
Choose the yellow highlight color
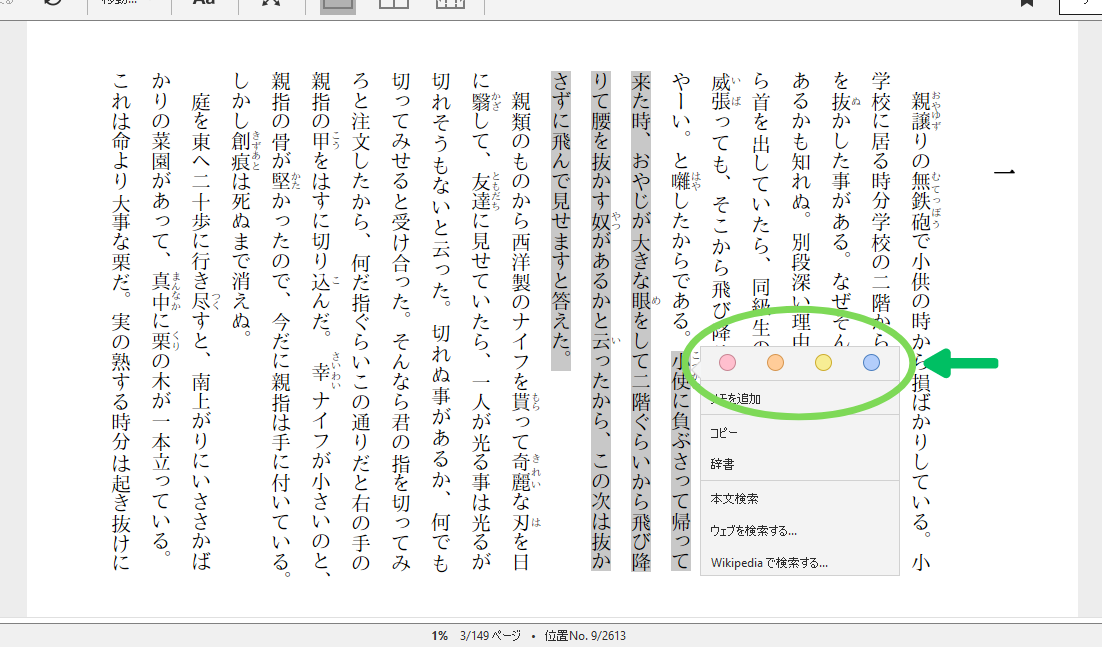(x=823, y=363)
